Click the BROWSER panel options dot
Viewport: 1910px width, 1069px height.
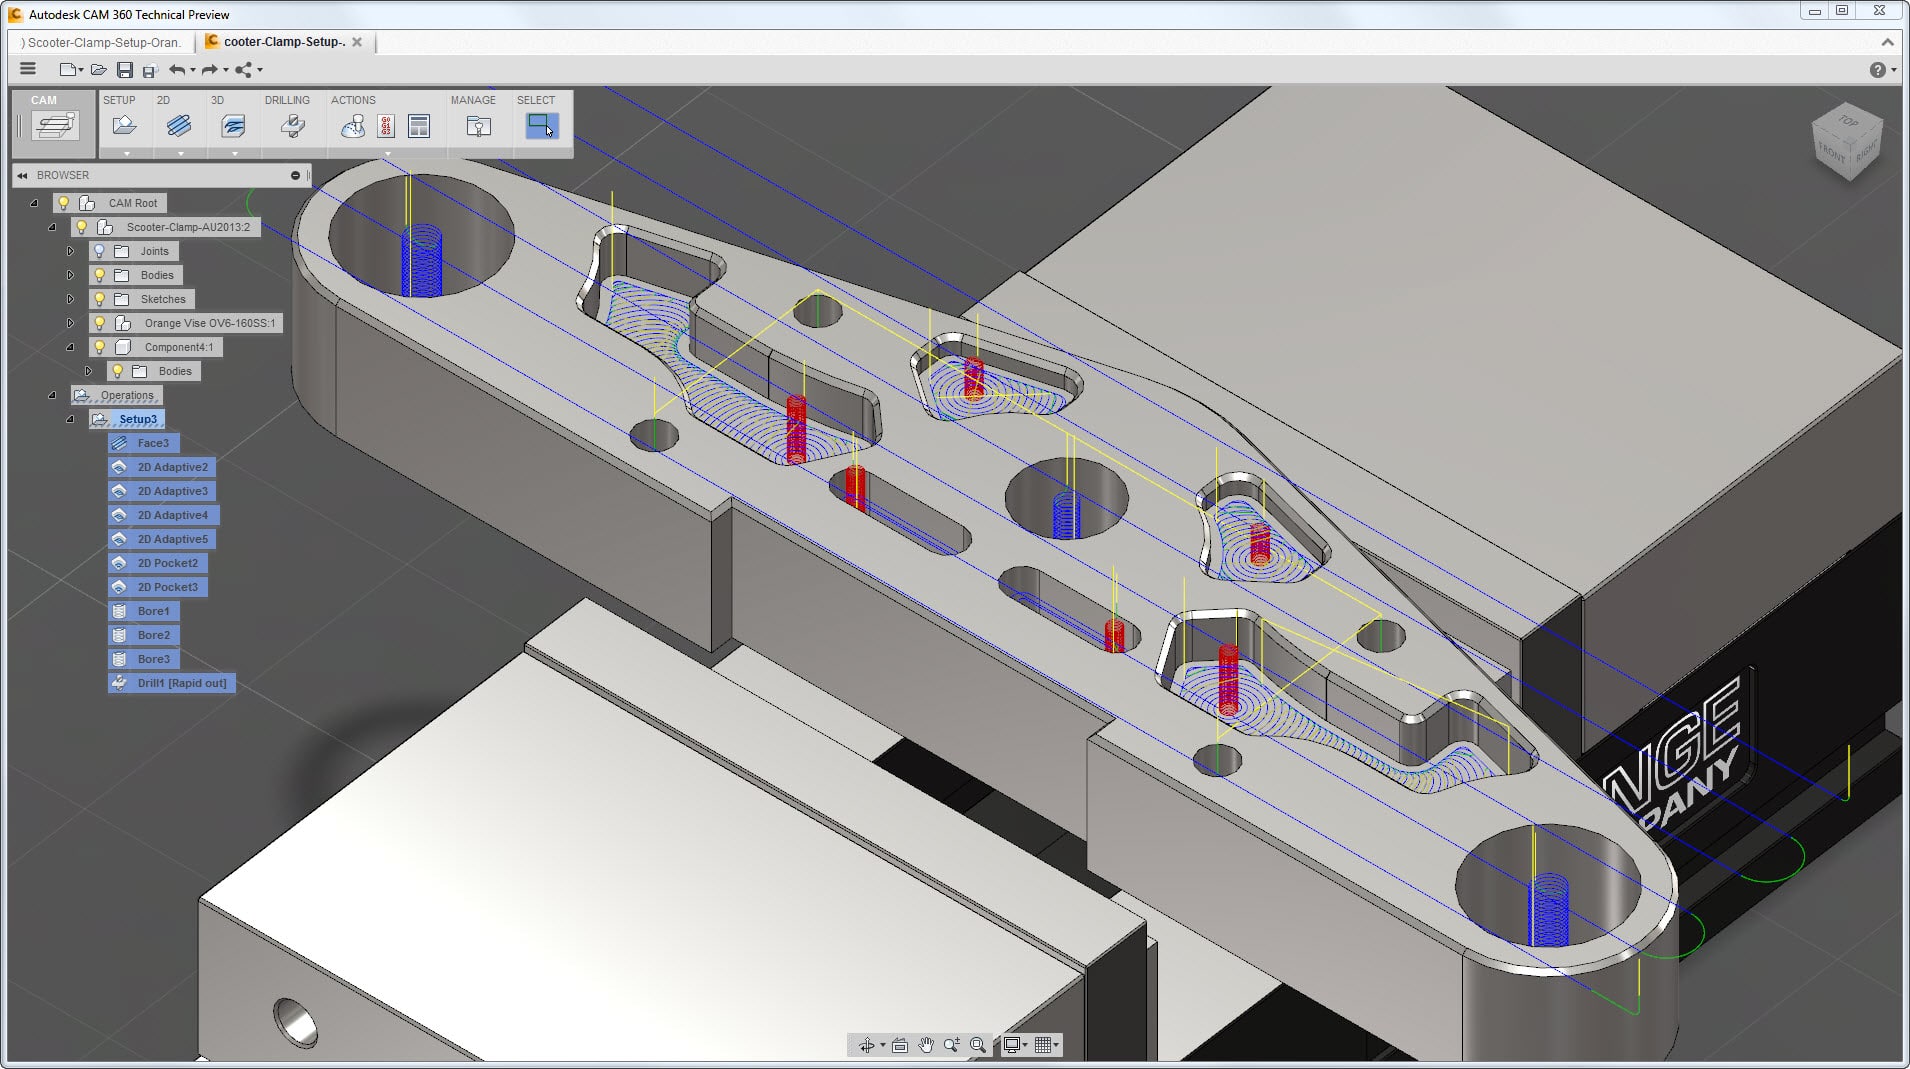[295, 175]
